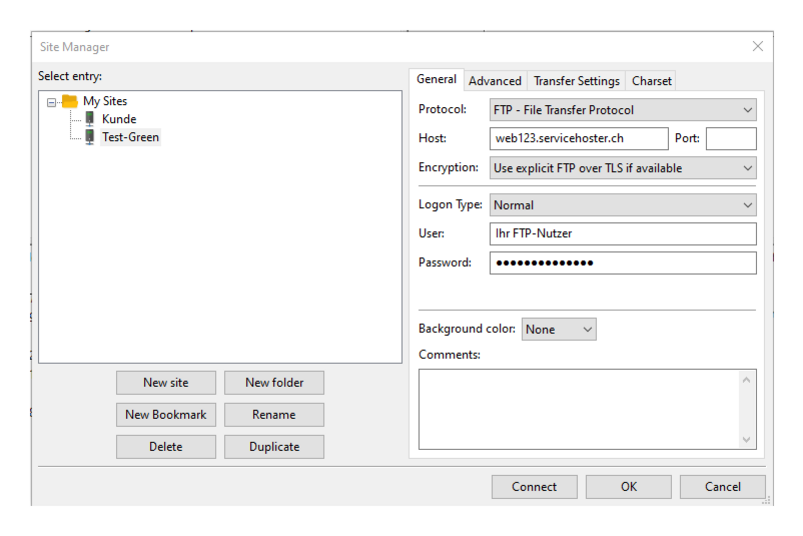This screenshot has height=536, width=803.
Task: Click into the Host input field
Action: (579, 139)
